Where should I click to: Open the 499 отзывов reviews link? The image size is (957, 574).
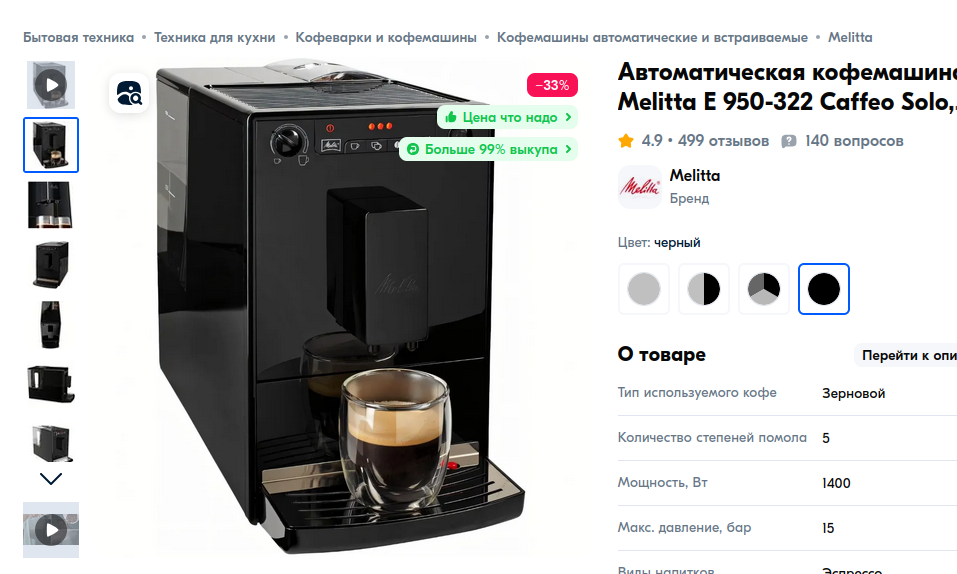click(x=723, y=141)
